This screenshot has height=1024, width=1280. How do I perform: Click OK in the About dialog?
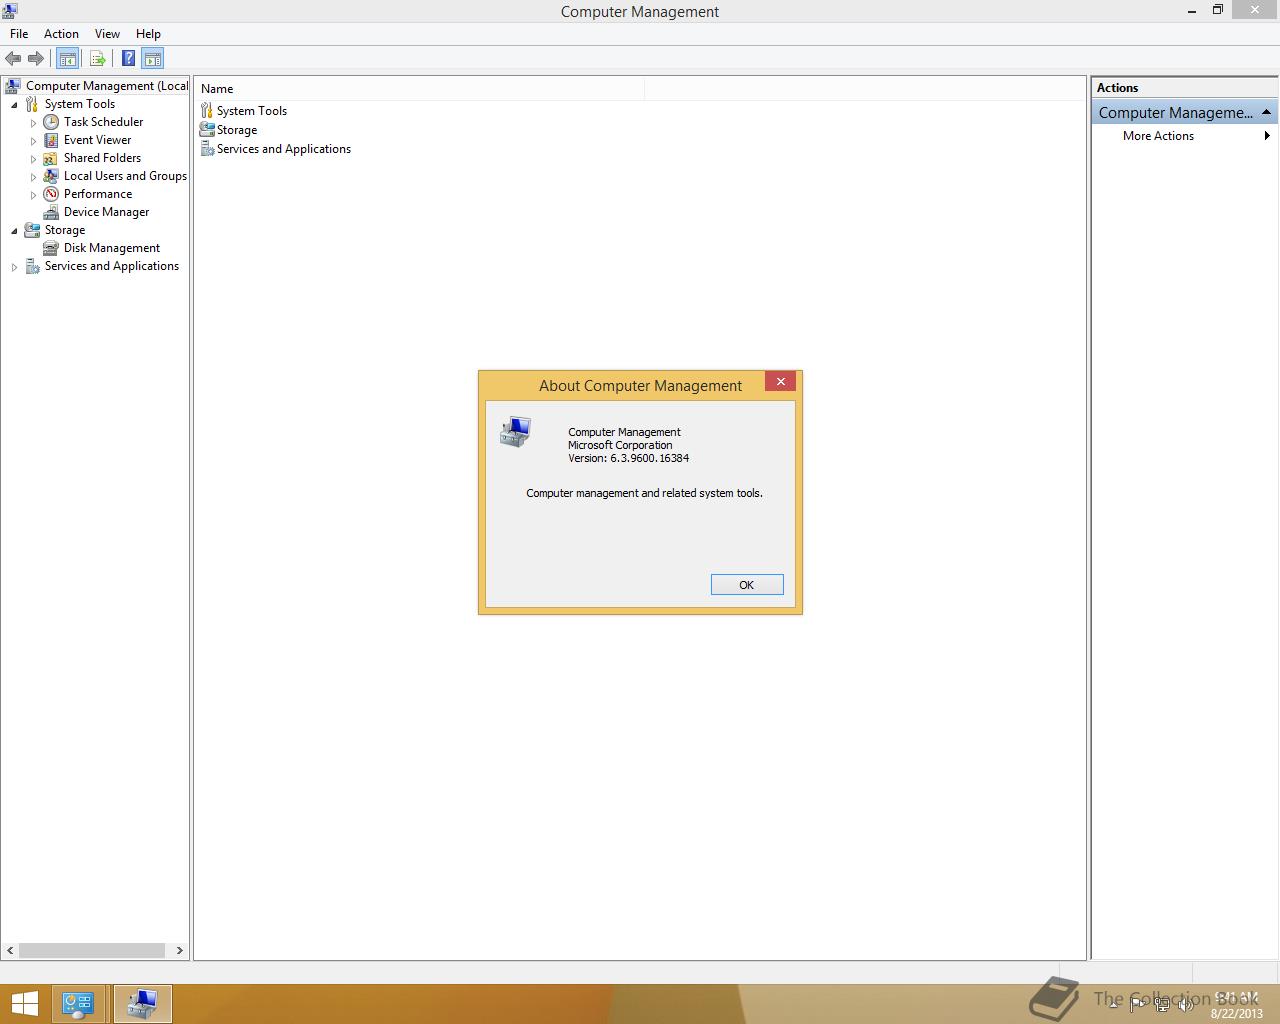pyautogui.click(x=747, y=585)
